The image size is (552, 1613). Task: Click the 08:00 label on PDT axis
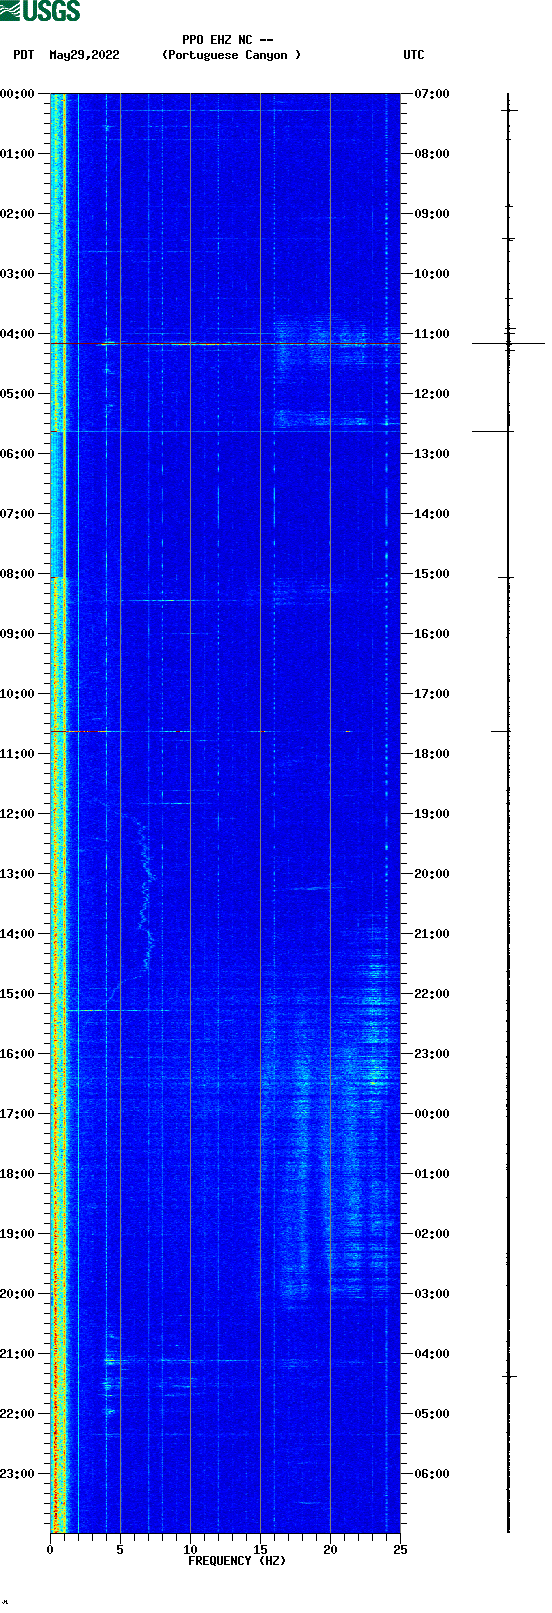[18, 574]
